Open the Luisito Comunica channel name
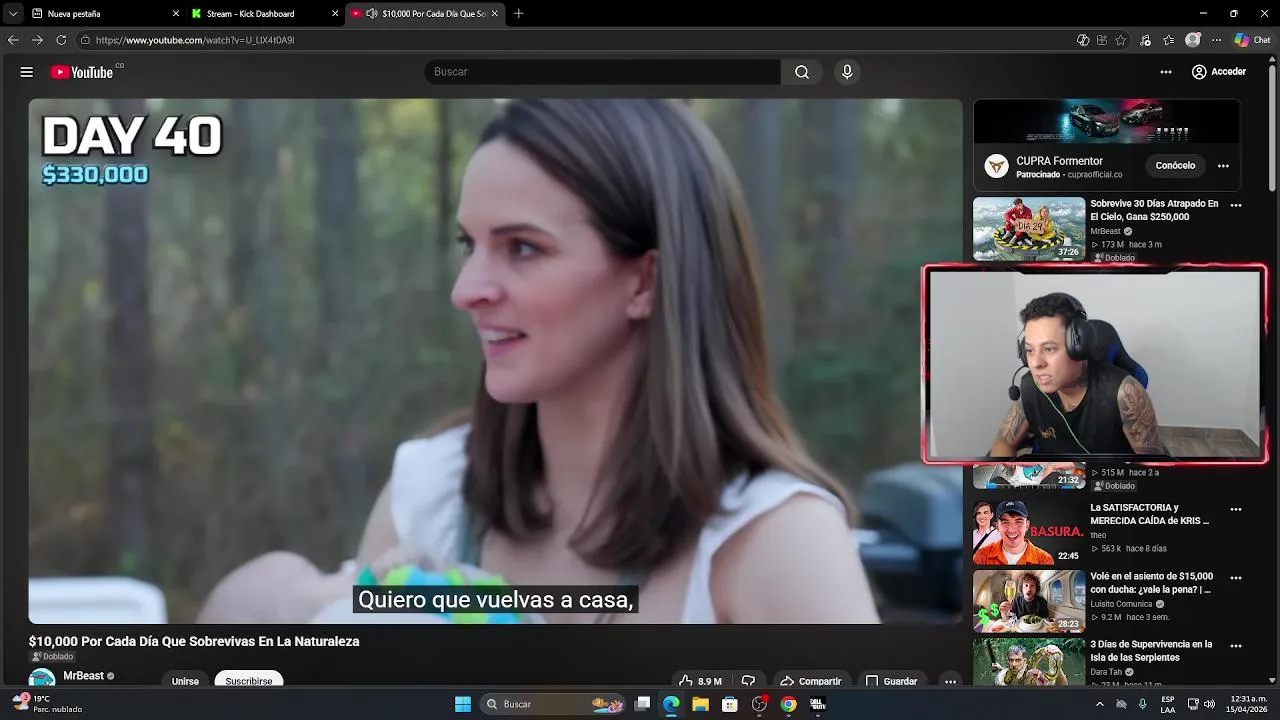This screenshot has height=720, width=1280. pos(1122,604)
